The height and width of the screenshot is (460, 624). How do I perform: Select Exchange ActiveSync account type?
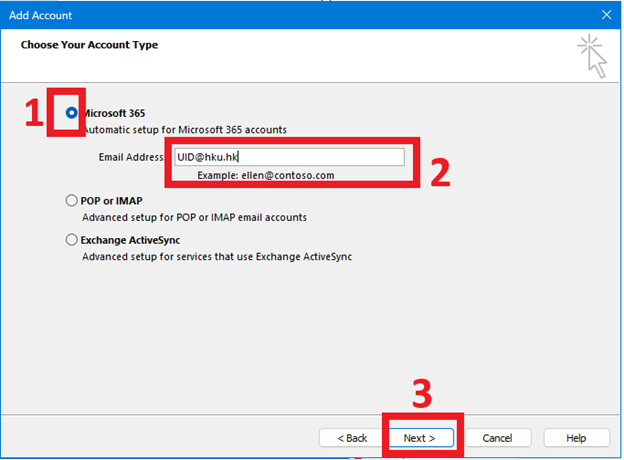point(72,240)
